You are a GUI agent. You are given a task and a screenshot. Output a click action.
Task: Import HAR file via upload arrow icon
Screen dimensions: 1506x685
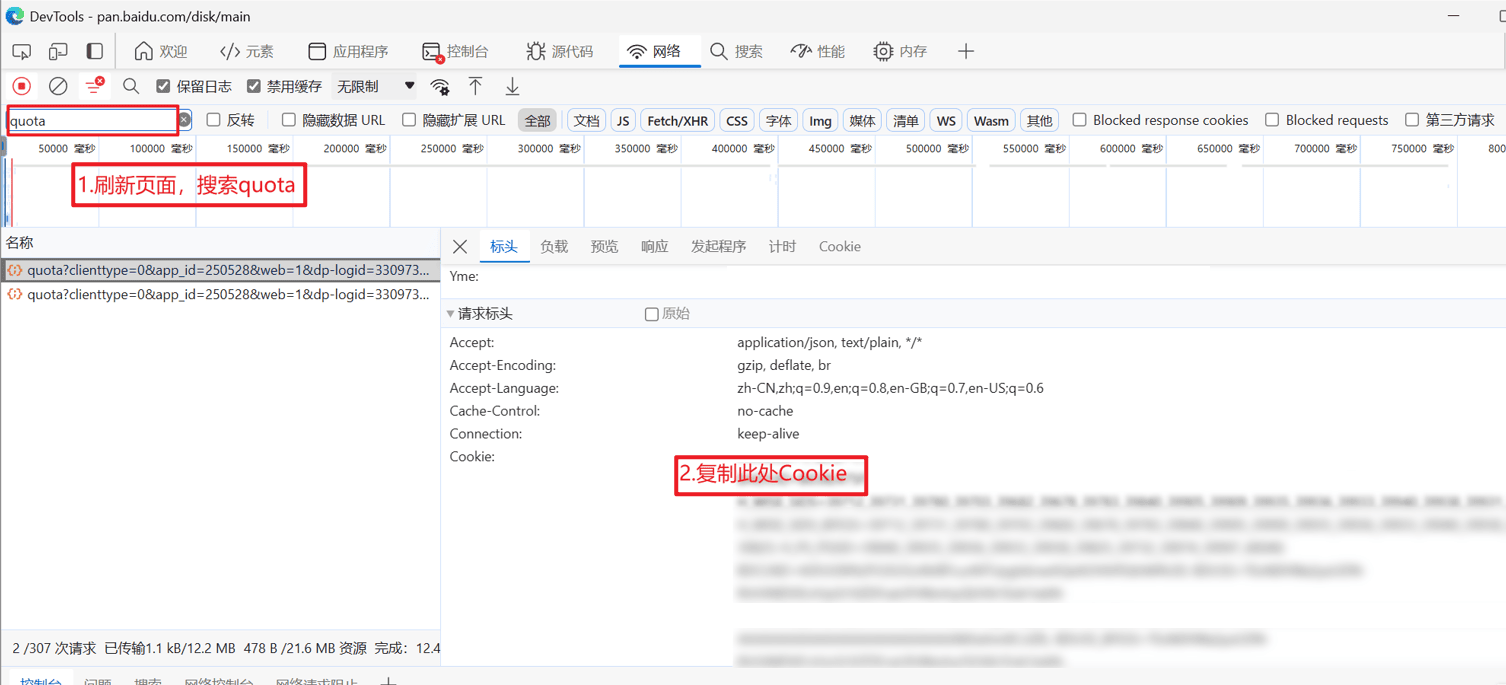pos(476,86)
